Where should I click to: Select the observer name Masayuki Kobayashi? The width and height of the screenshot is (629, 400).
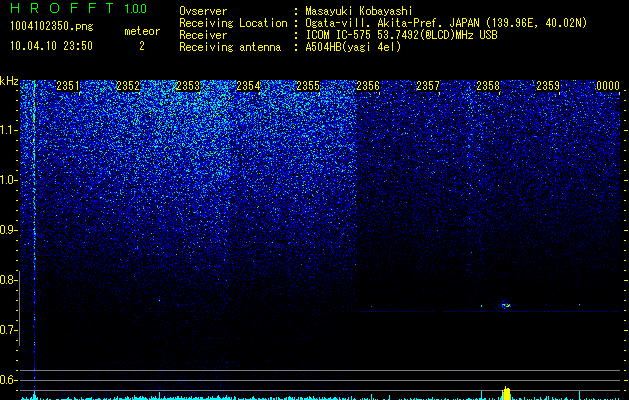(x=359, y=11)
